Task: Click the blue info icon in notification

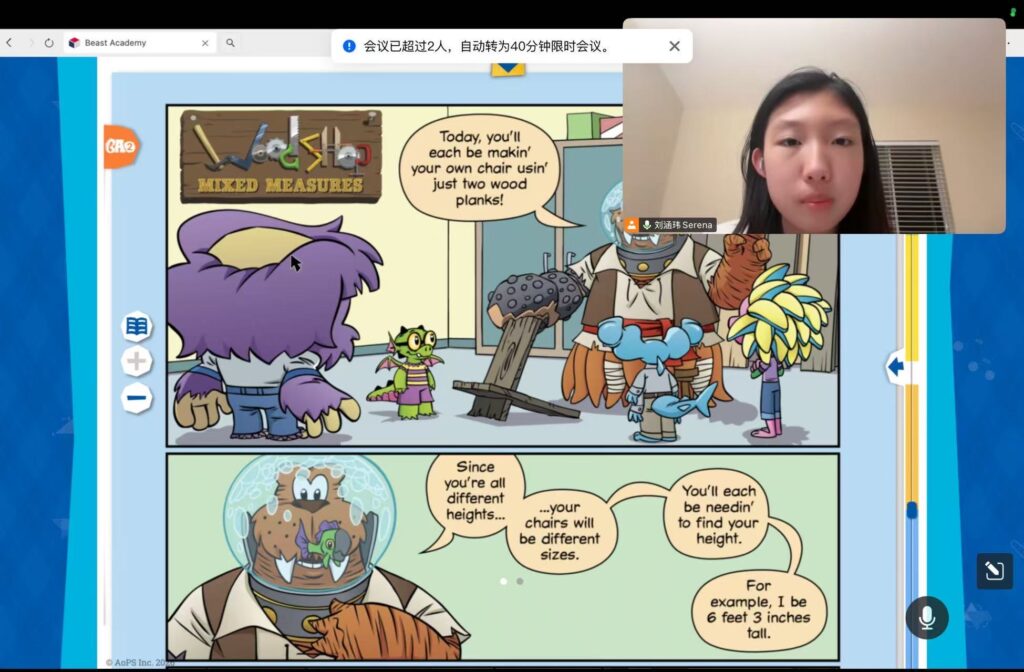Action: [x=349, y=46]
